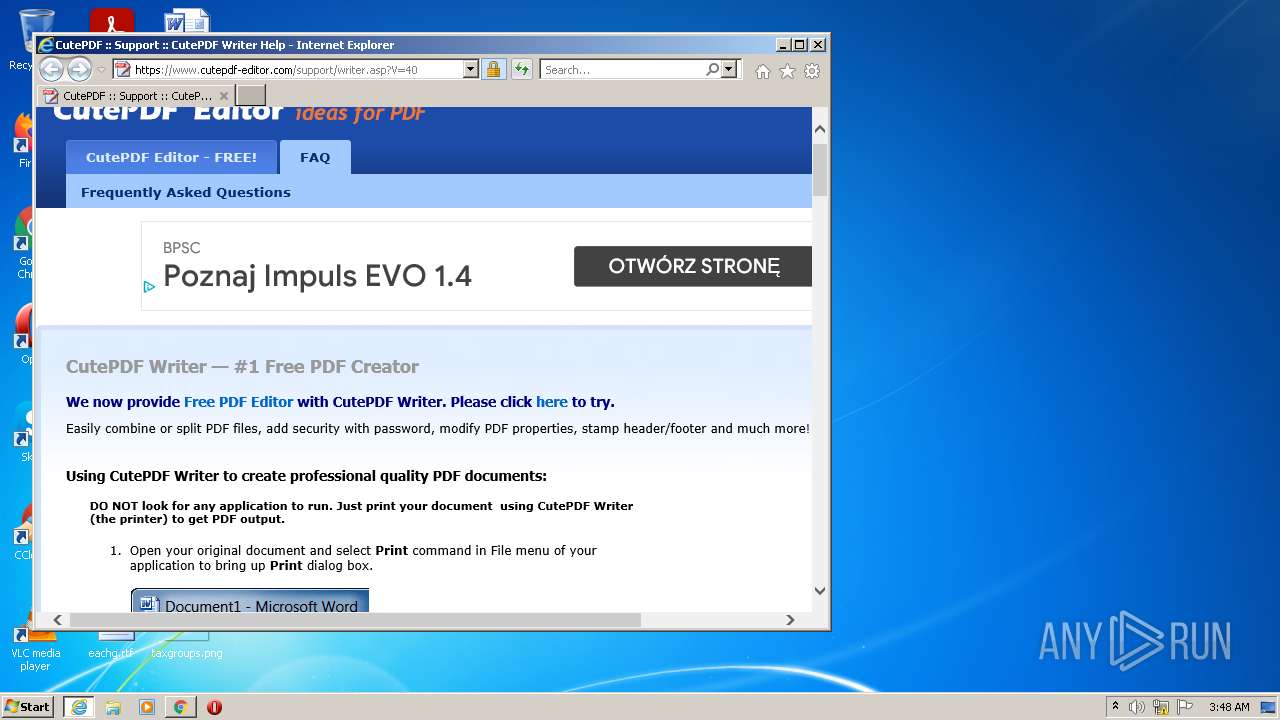Click the red stop-sign taskbar icon

(214, 707)
